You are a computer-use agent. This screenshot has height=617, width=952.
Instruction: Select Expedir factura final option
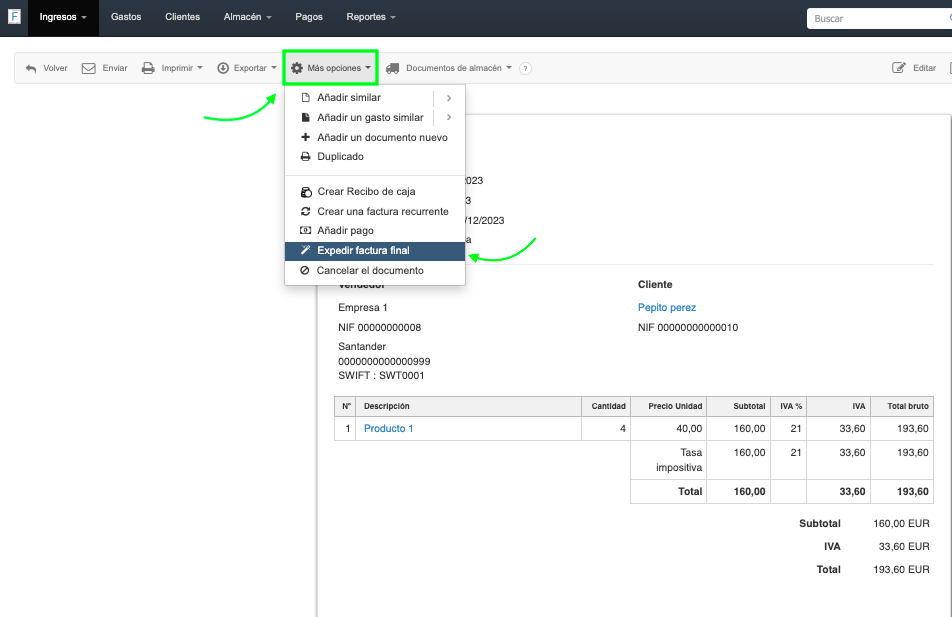[363, 251]
